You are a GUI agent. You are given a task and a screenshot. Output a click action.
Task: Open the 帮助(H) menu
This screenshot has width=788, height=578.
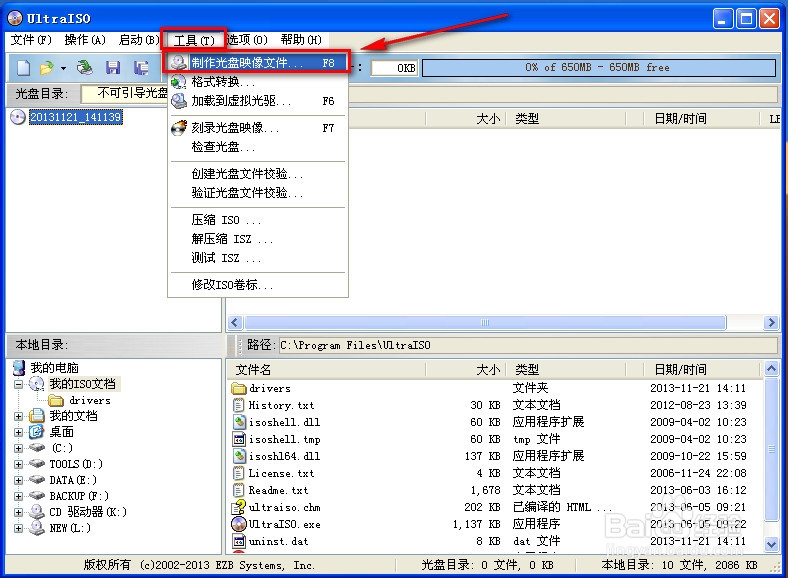click(x=301, y=40)
